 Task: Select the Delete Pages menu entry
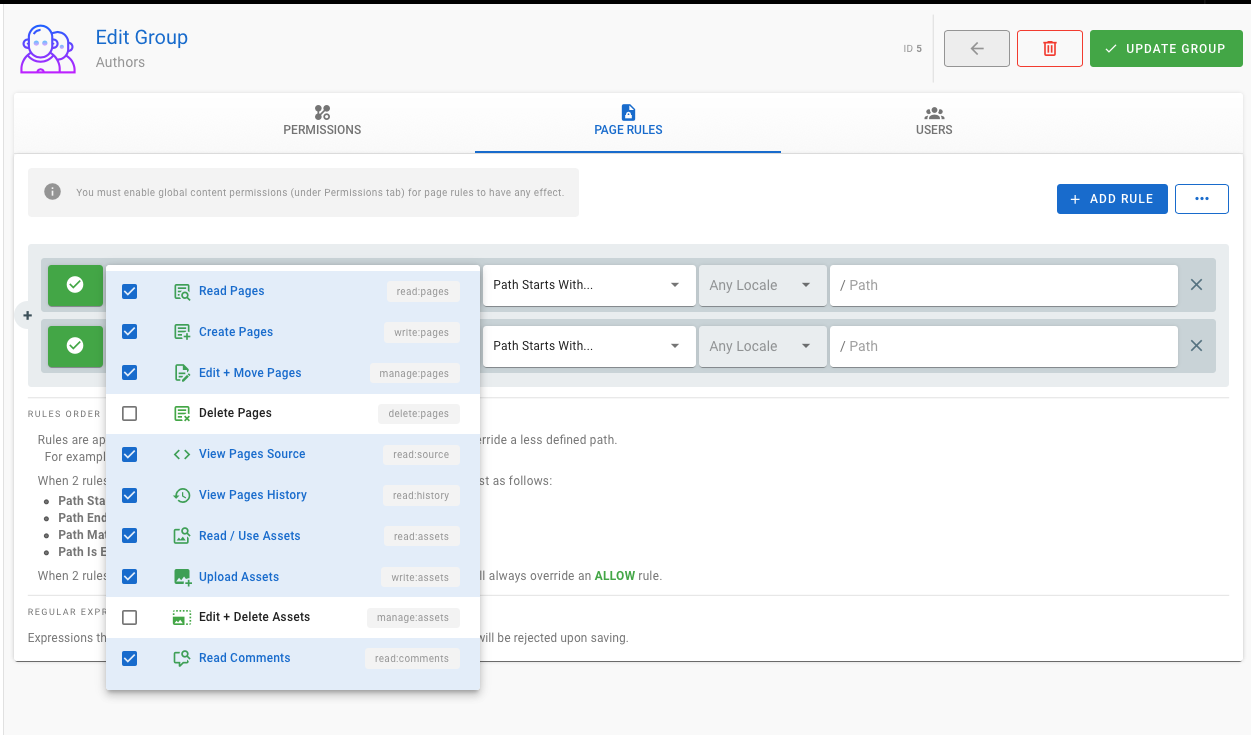[x=293, y=413]
